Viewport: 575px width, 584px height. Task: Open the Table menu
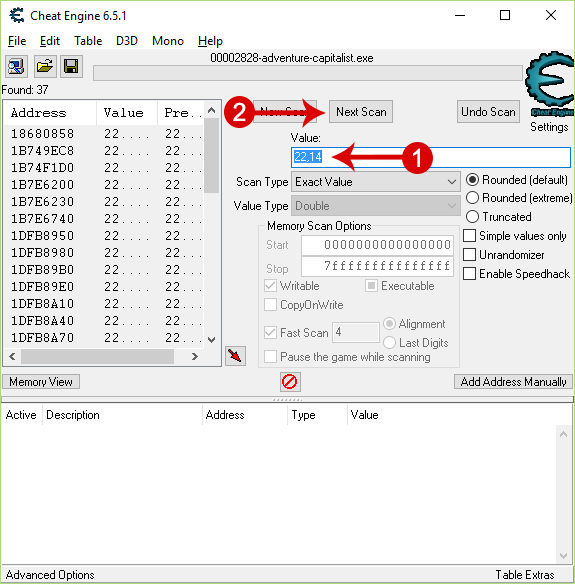pos(88,41)
